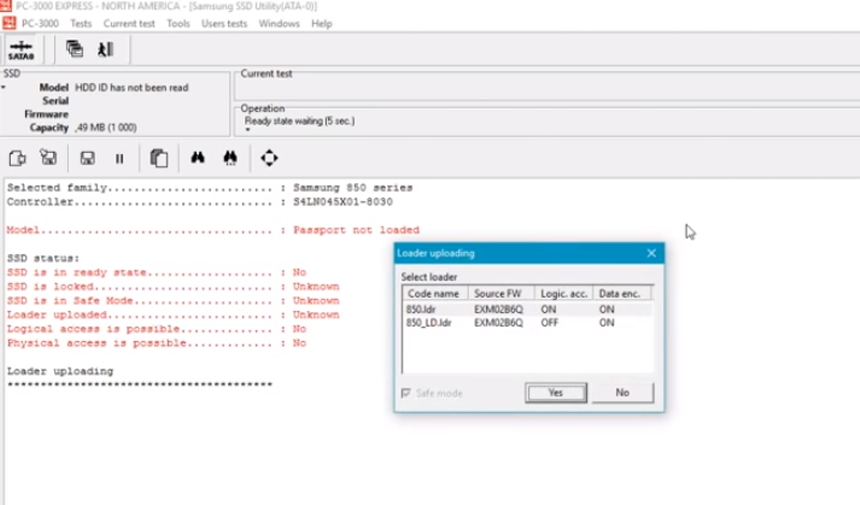The height and width of the screenshot is (505, 860).
Task: Expand the arrow under Operation status
Action: click(x=247, y=130)
